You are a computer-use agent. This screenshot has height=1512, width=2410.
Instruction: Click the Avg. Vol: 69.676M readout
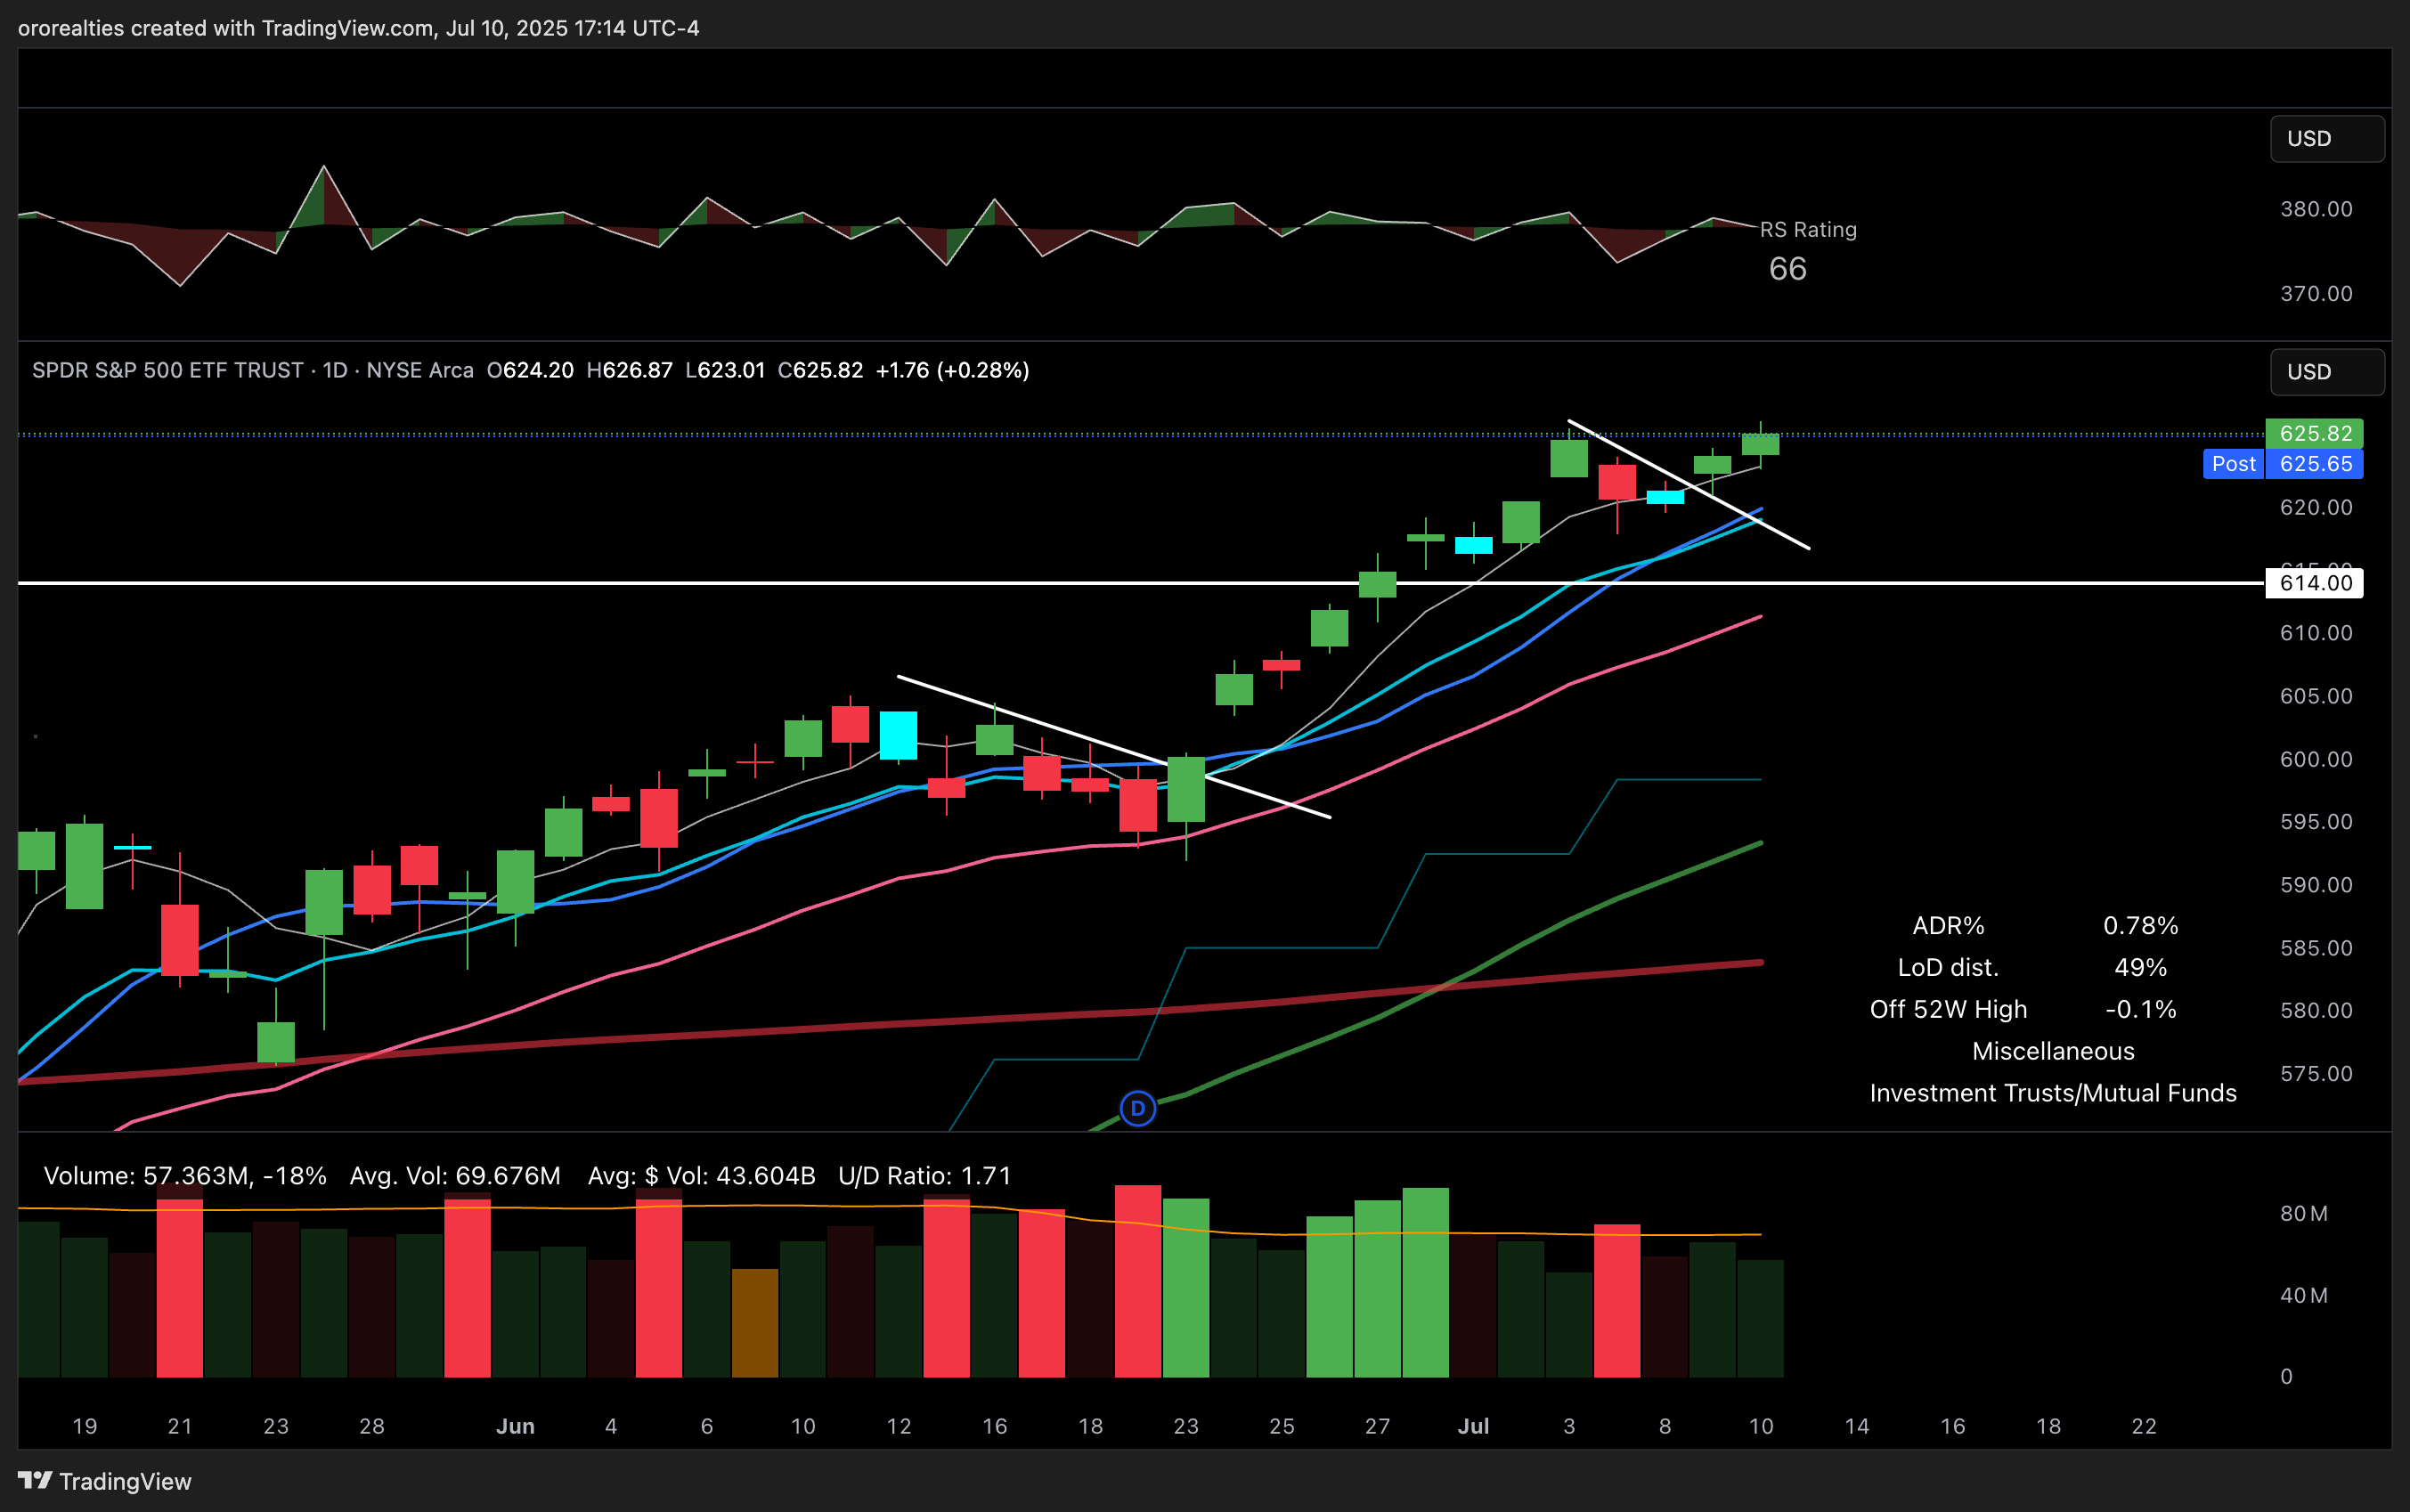[x=455, y=1175]
